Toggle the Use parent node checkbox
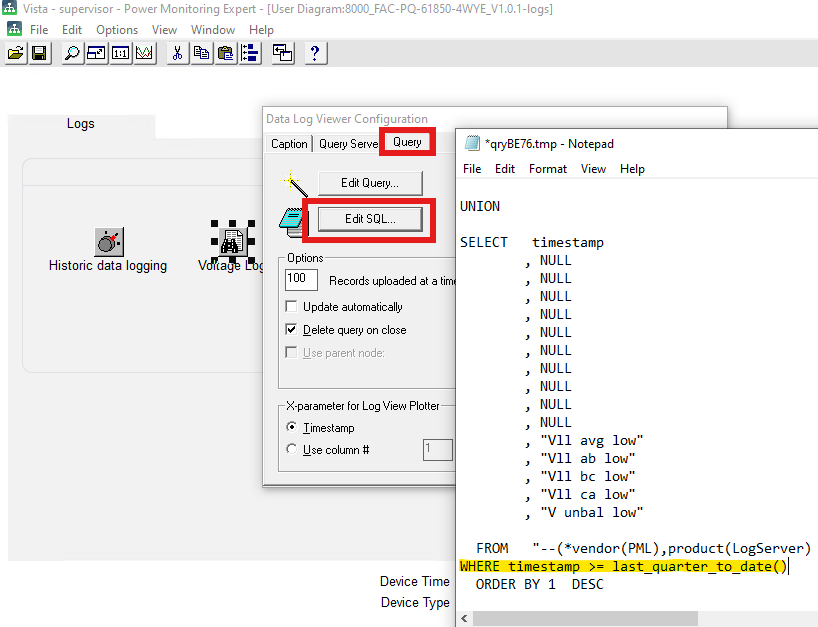Viewport: 818px width, 627px height. coord(291,352)
